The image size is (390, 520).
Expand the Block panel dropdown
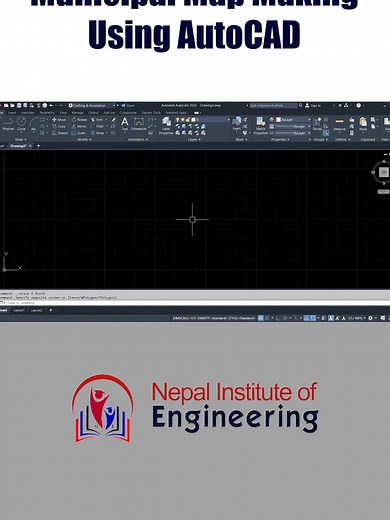(241, 139)
